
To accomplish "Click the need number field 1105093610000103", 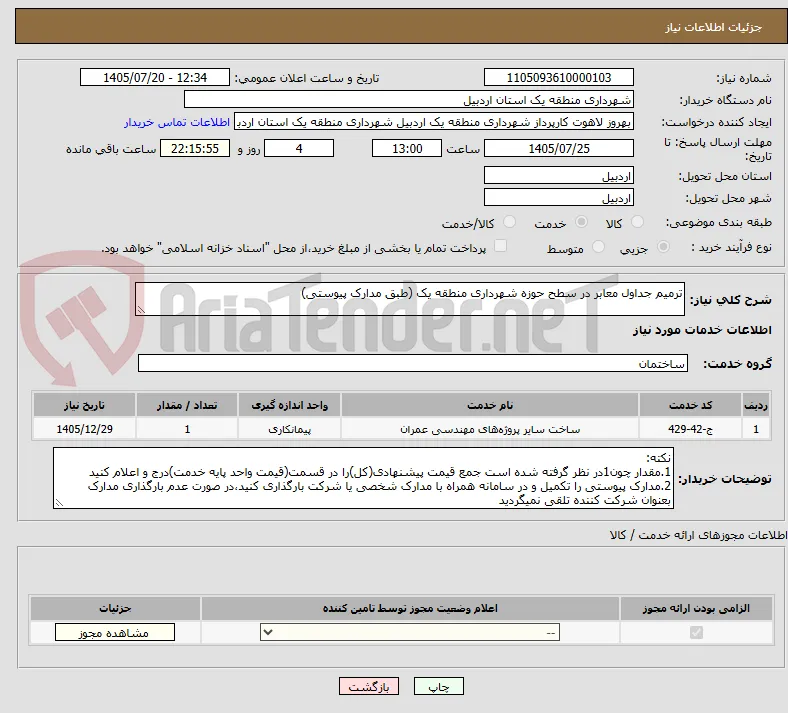I will coord(559,77).
